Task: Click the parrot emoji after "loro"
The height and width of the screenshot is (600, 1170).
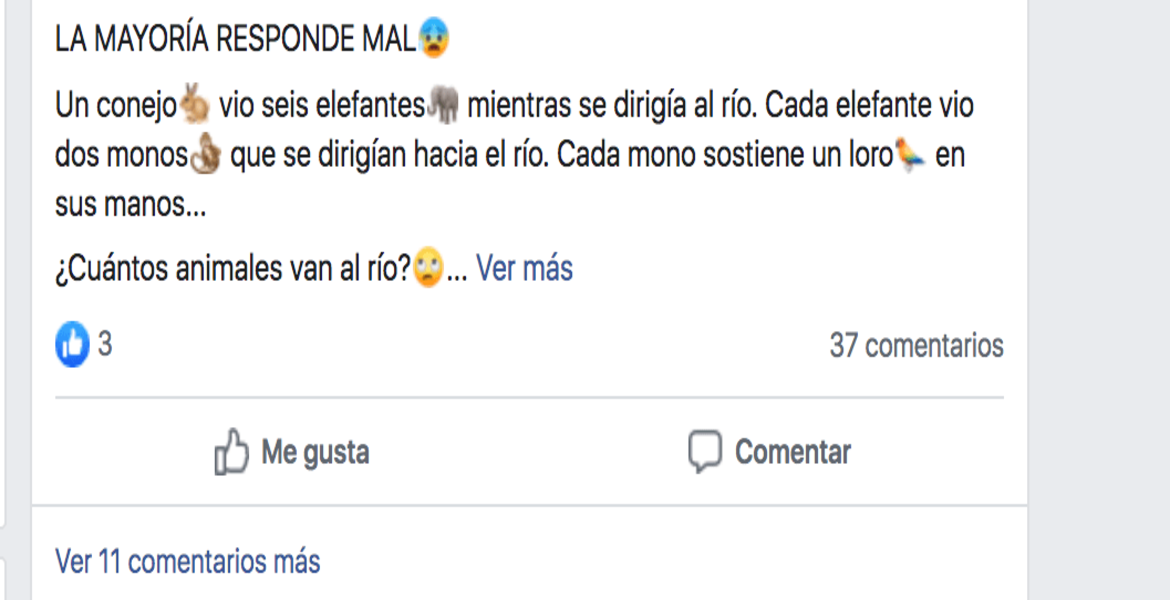Action: pos(911,156)
